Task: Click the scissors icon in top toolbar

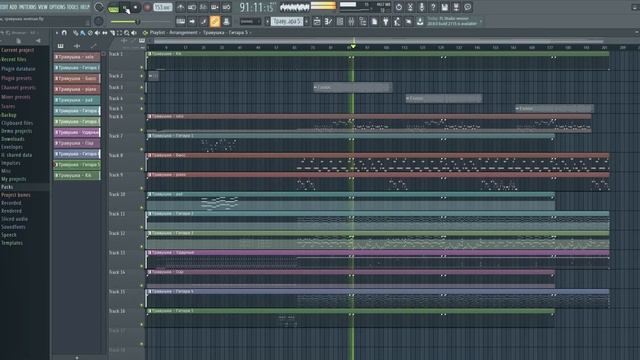Action: coord(410,7)
